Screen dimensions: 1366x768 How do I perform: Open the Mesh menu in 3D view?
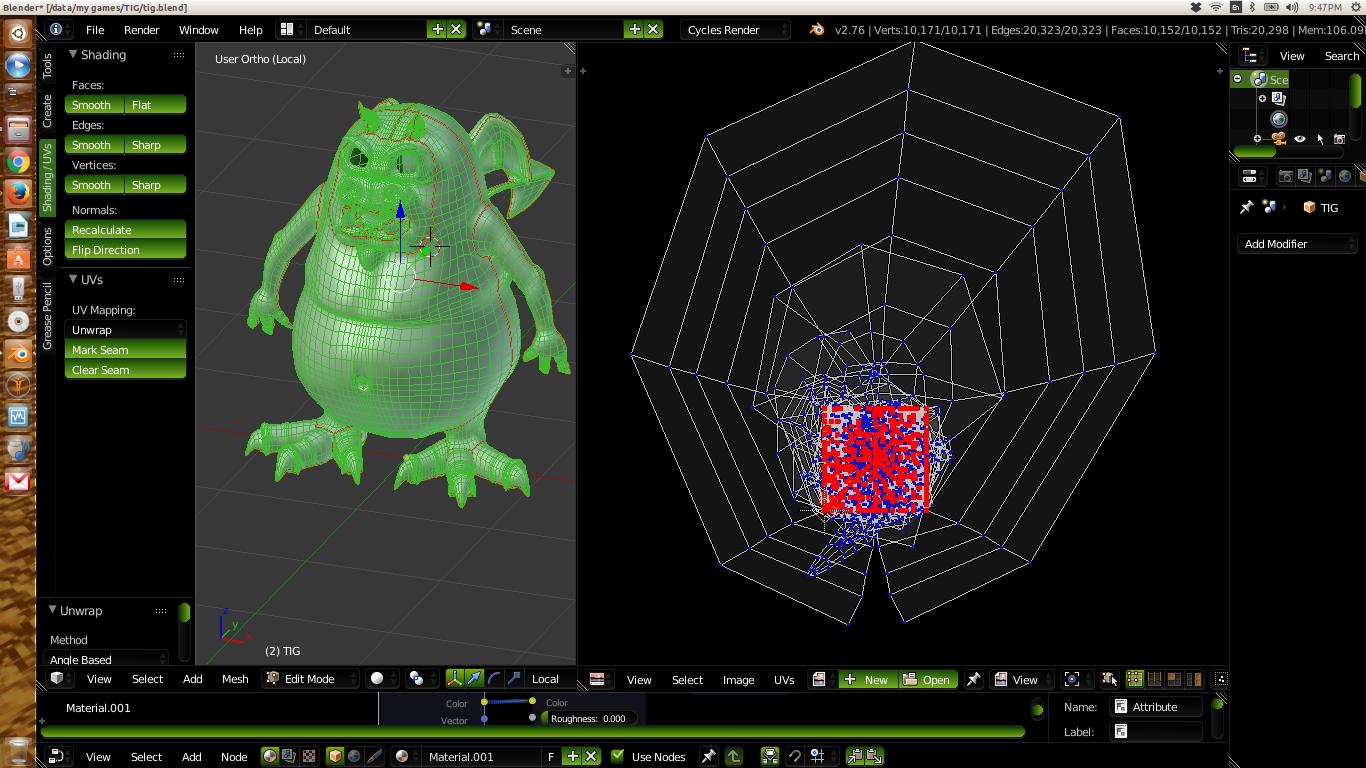(x=235, y=678)
